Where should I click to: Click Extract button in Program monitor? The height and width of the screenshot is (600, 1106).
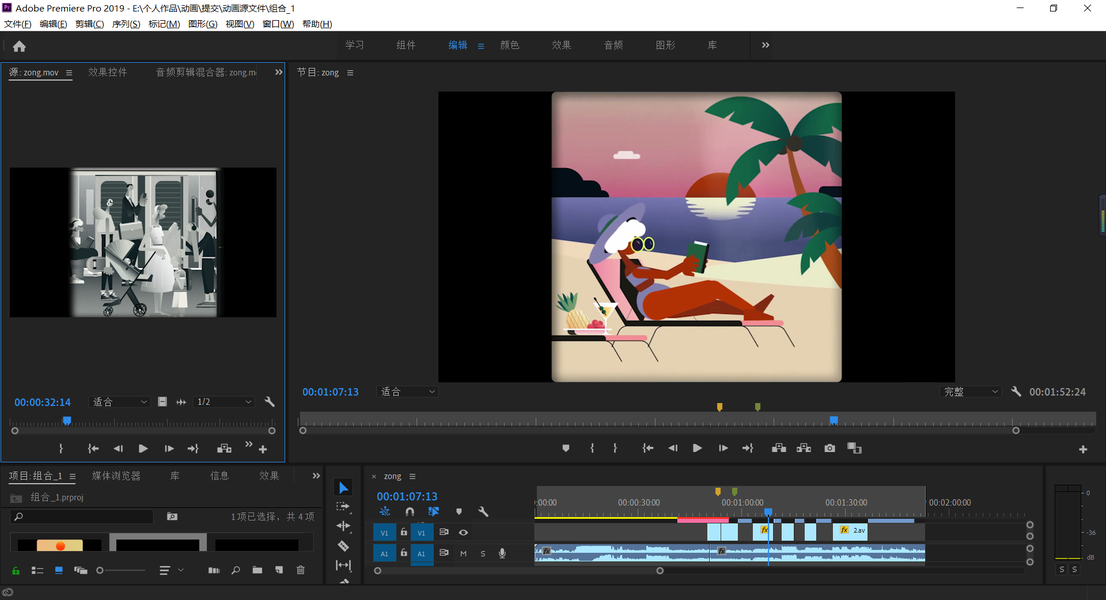coord(803,448)
